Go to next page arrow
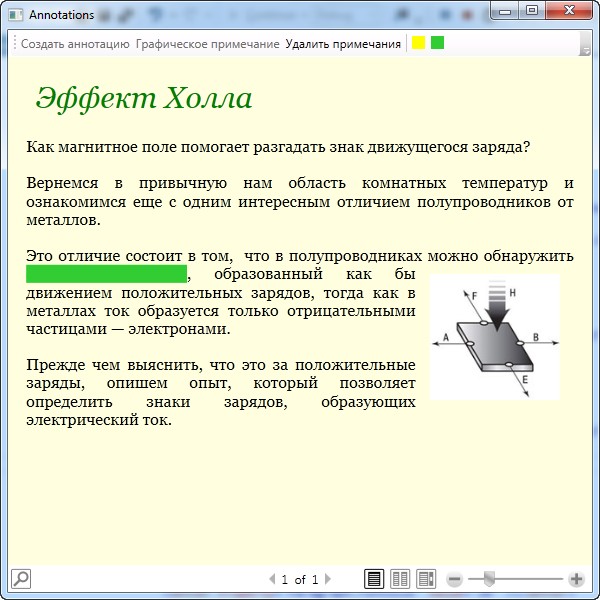This screenshot has width=600, height=600. click(328, 579)
